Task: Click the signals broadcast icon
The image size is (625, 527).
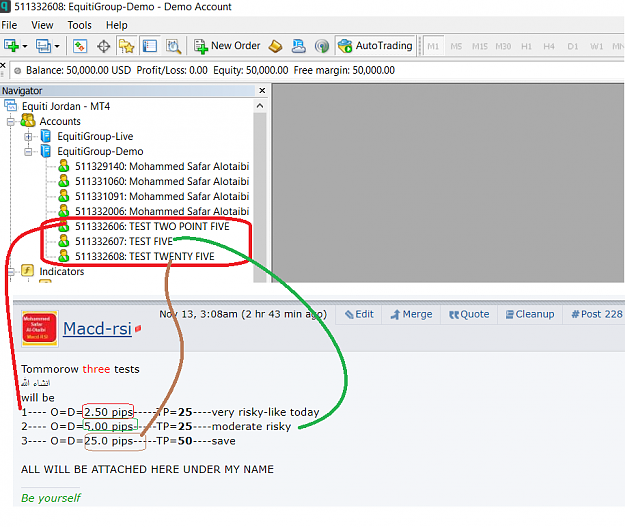Action: (322, 46)
